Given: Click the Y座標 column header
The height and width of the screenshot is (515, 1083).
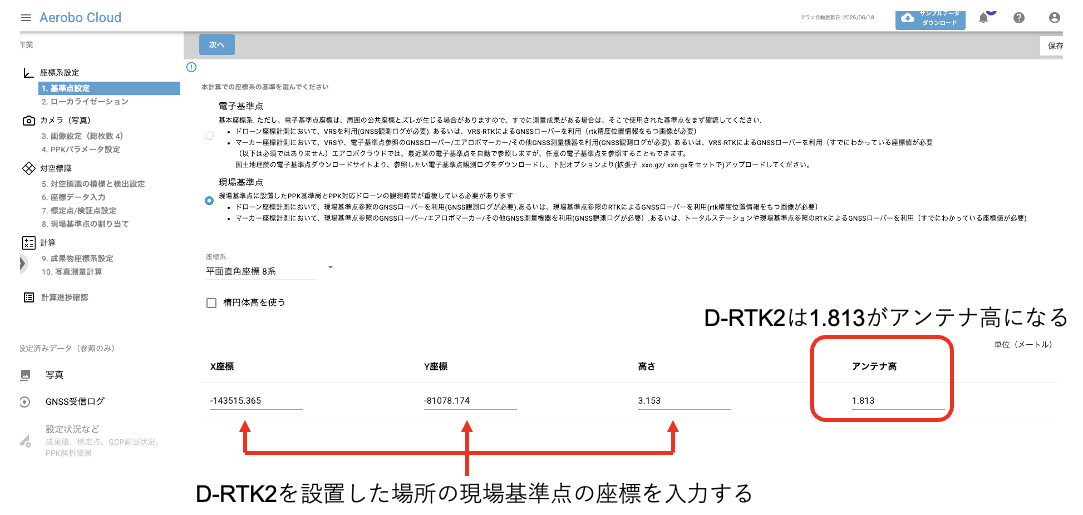Looking at the screenshot, I should [x=436, y=366].
